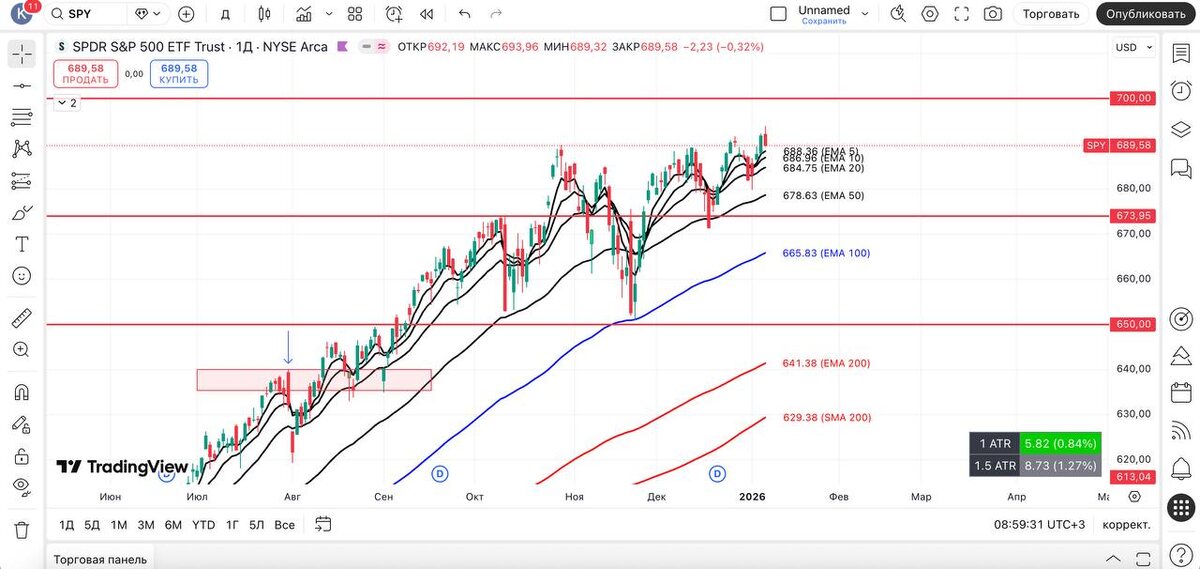
Task: Start bar replay mode
Action: (x=427, y=14)
